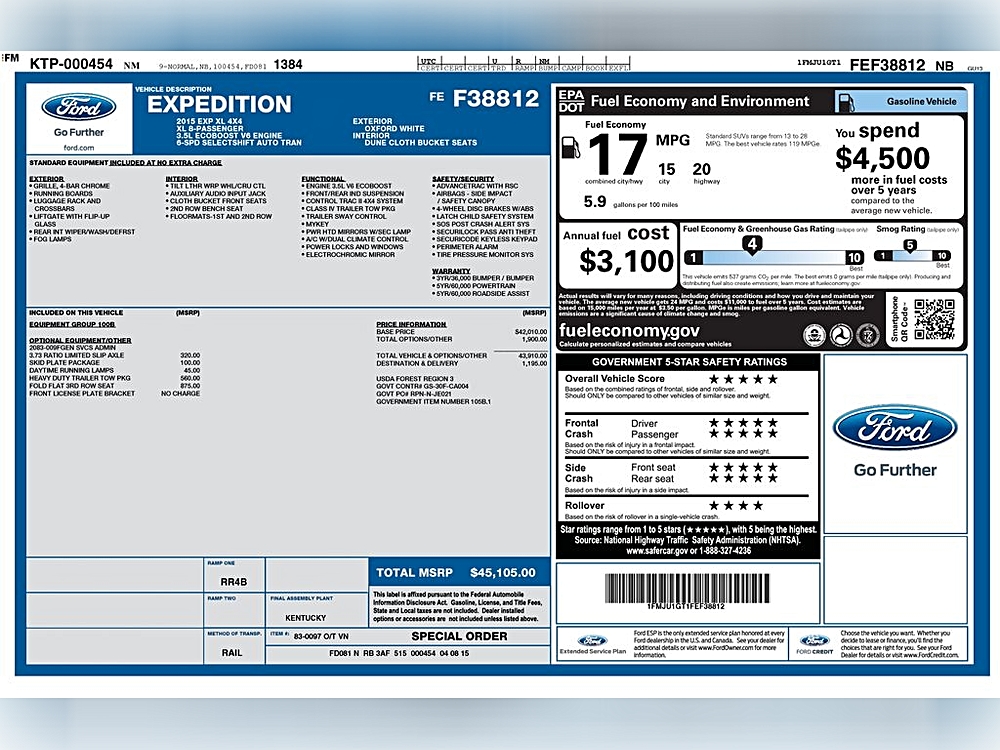The image size is (1000, 750).
Task: Click the large Ford oval logo at right
Action: point(895,427)
